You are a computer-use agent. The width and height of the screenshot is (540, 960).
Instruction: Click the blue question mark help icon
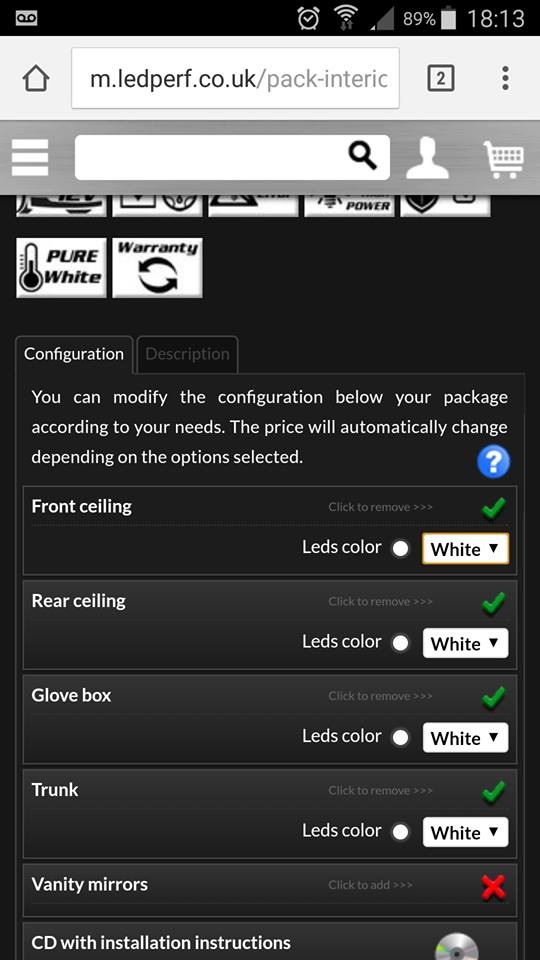493,462
